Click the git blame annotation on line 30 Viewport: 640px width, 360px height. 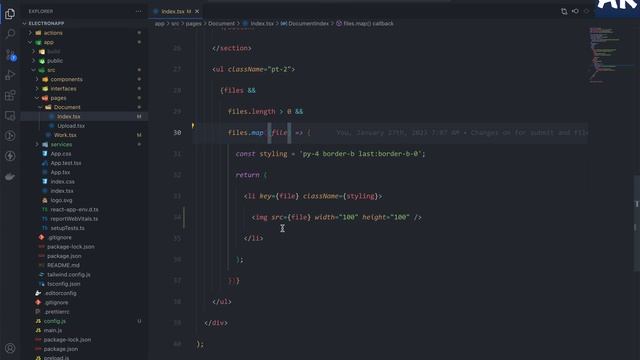pos(462,133)
